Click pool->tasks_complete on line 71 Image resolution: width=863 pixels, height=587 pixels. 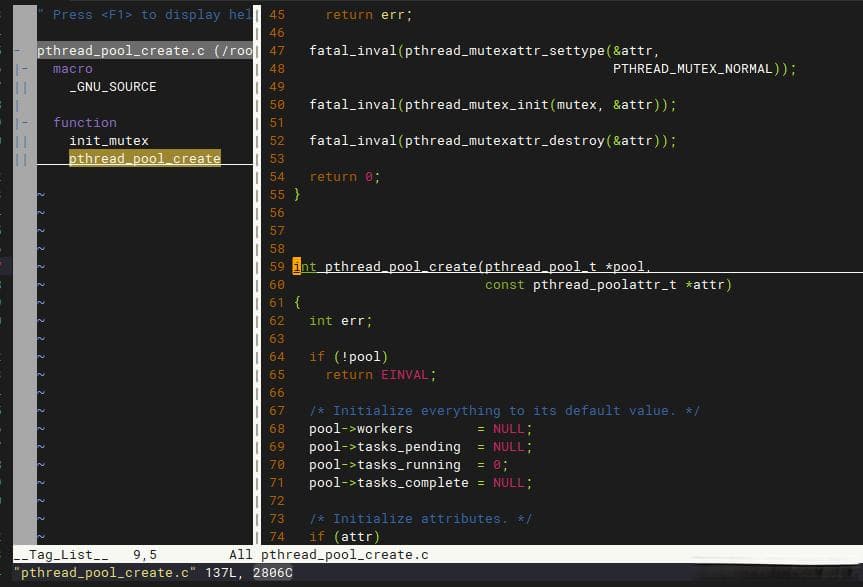coord(389,483)
